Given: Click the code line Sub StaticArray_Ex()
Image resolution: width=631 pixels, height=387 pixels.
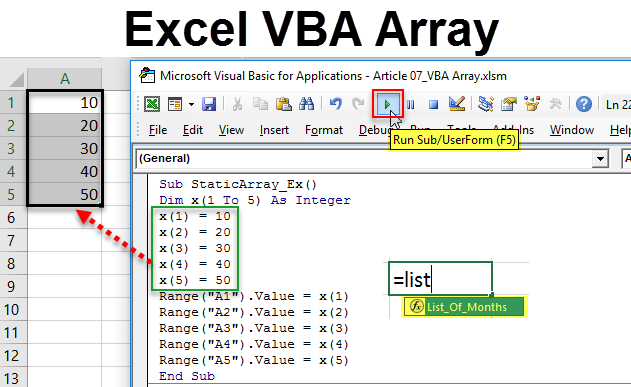Looking at the screenshot, I should tap(238, 184).
